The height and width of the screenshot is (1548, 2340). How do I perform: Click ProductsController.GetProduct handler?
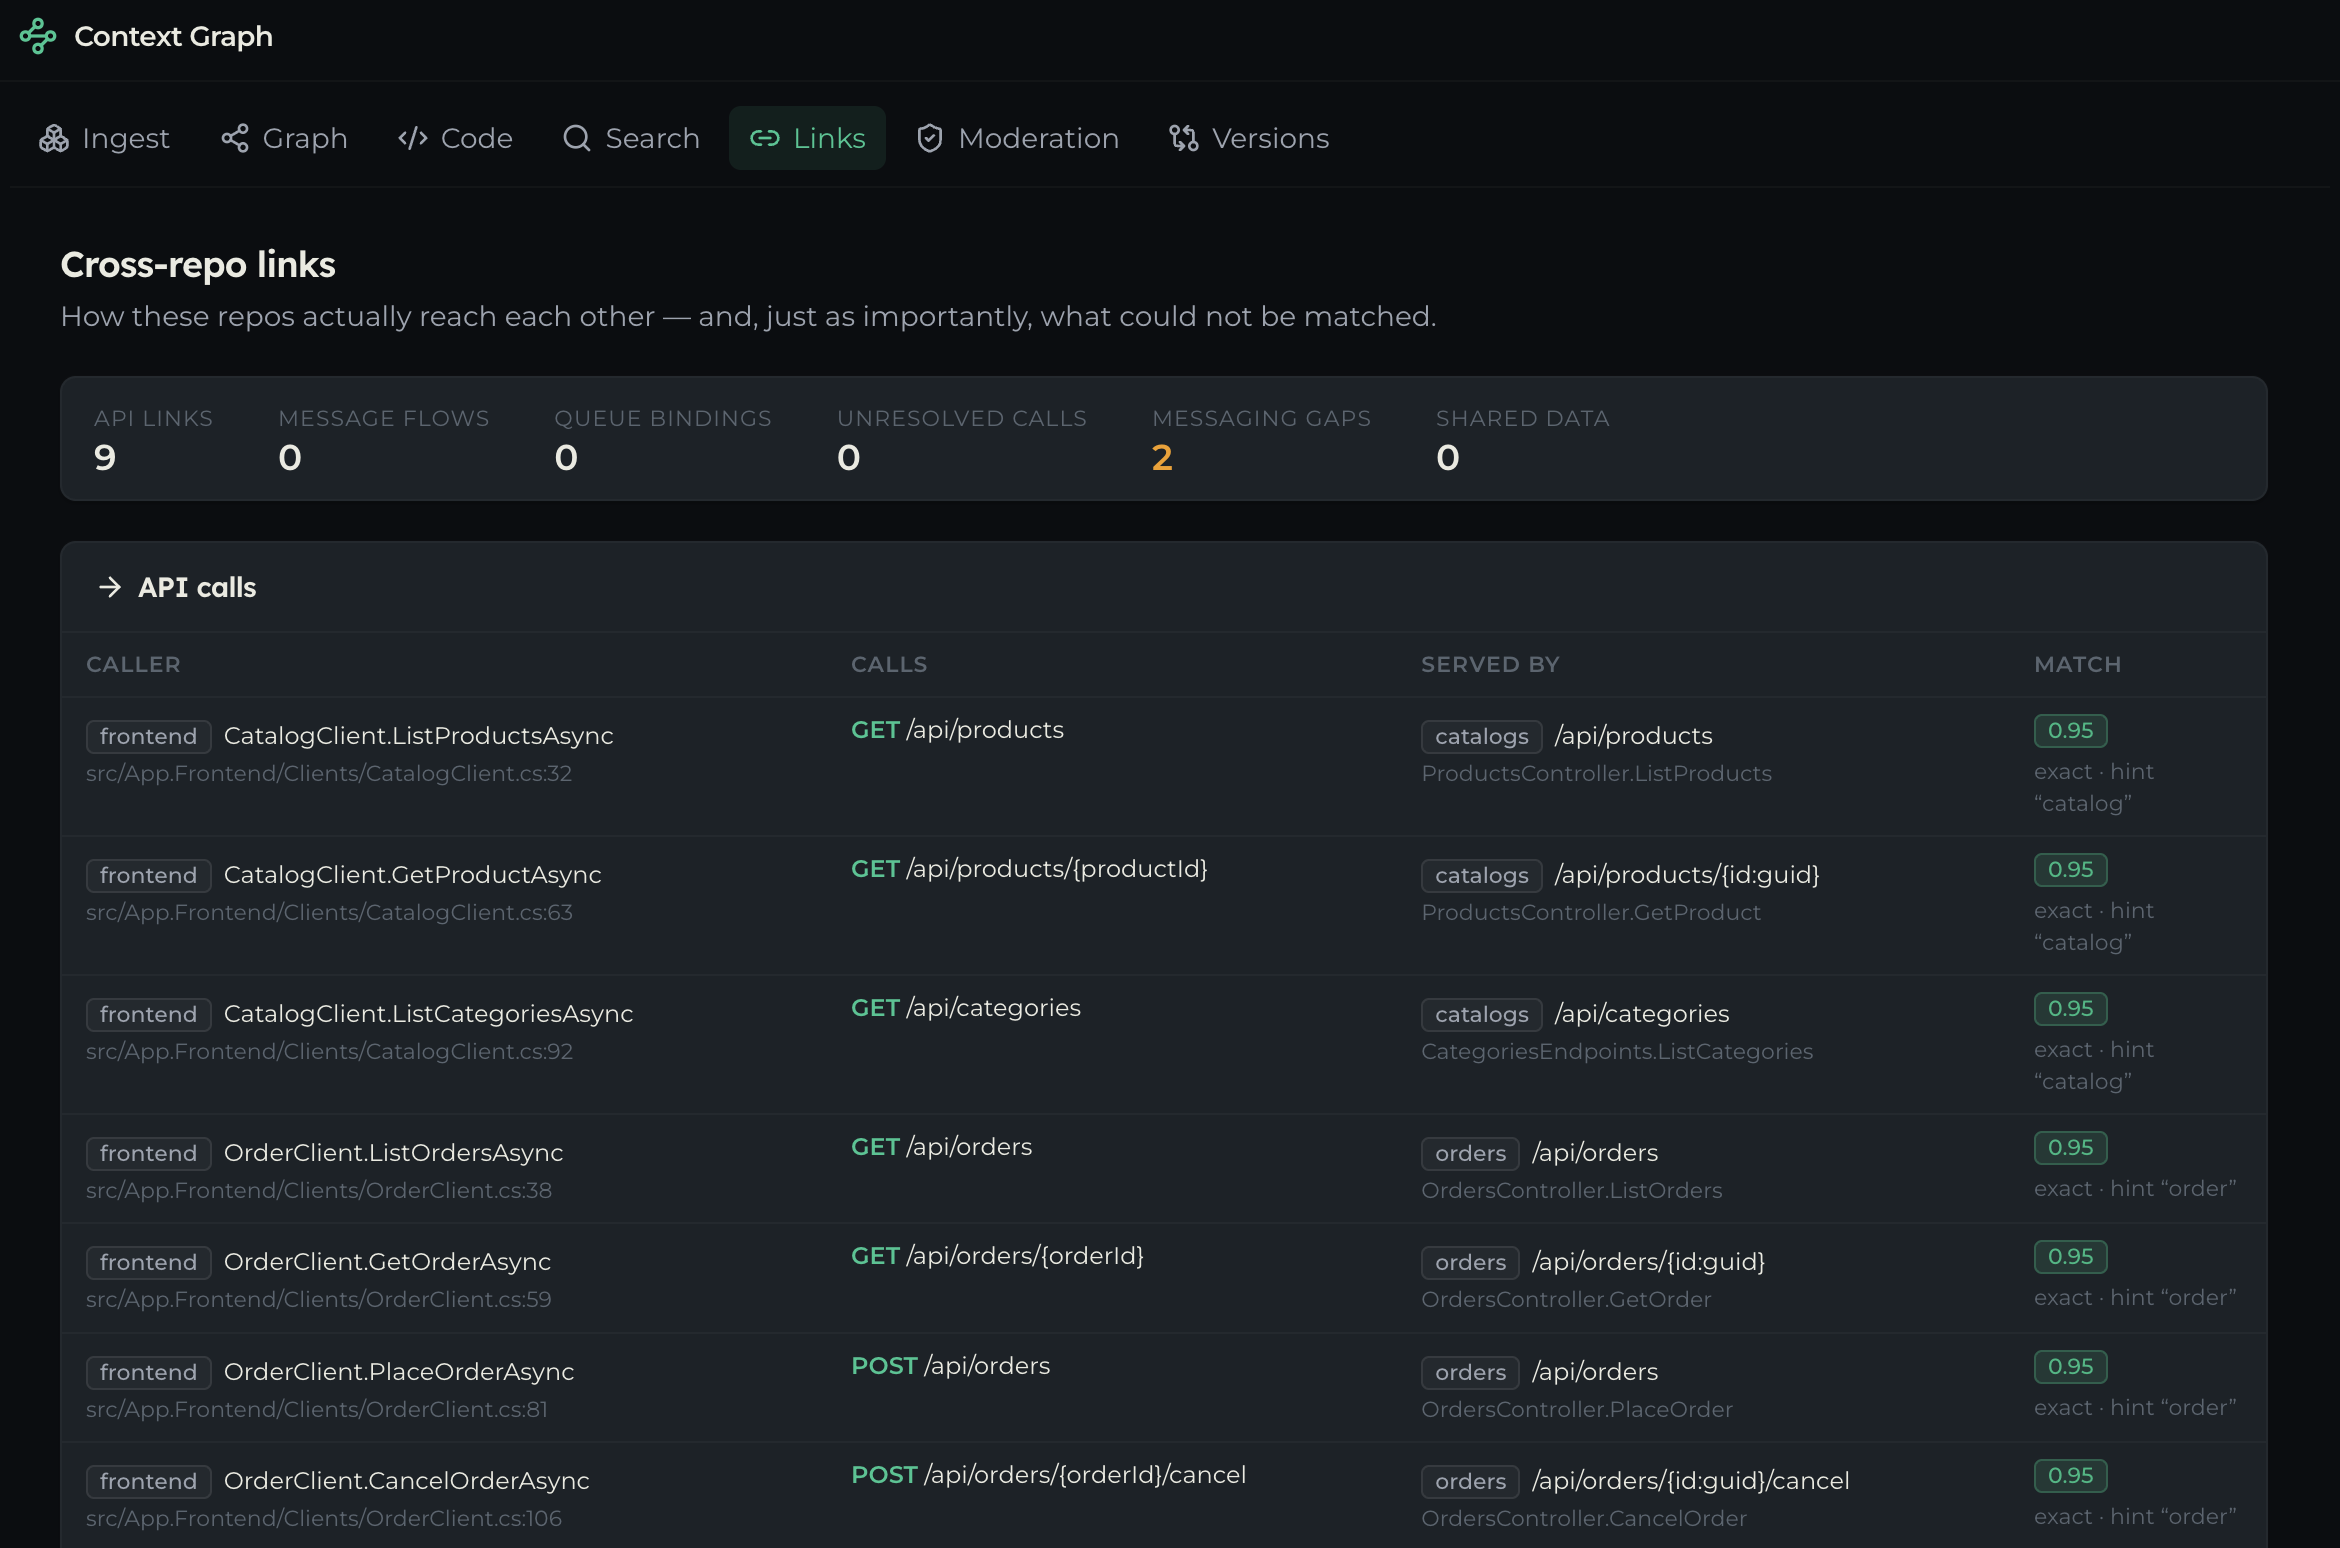[x=1591, y=913]
